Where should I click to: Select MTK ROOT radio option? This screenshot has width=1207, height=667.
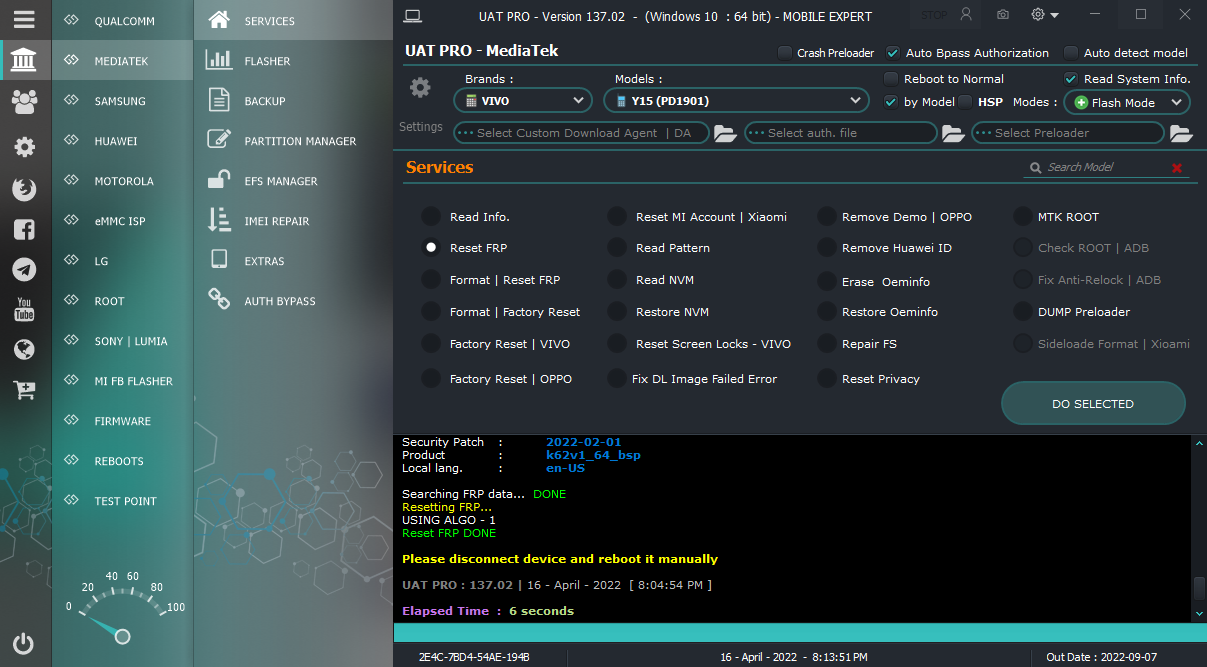1022,216
